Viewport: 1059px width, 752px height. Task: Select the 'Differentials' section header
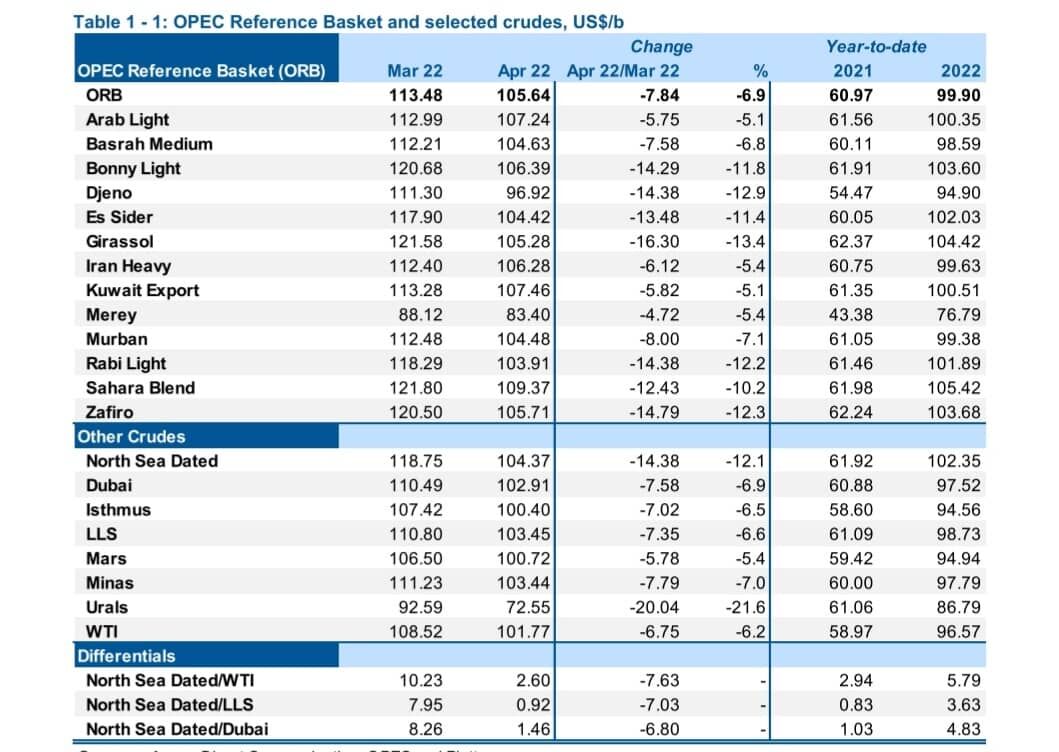tap(126, 656)
